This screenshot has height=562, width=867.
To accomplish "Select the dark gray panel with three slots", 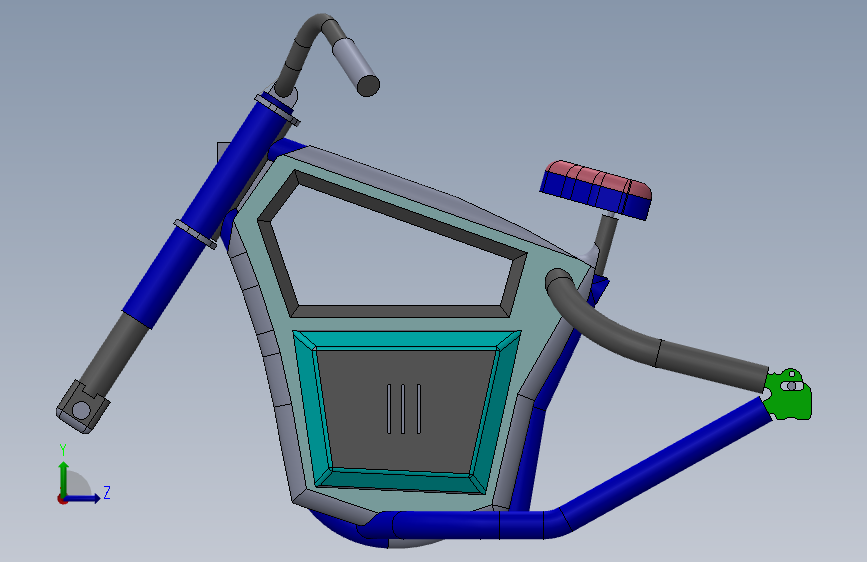I will (406, 409).
